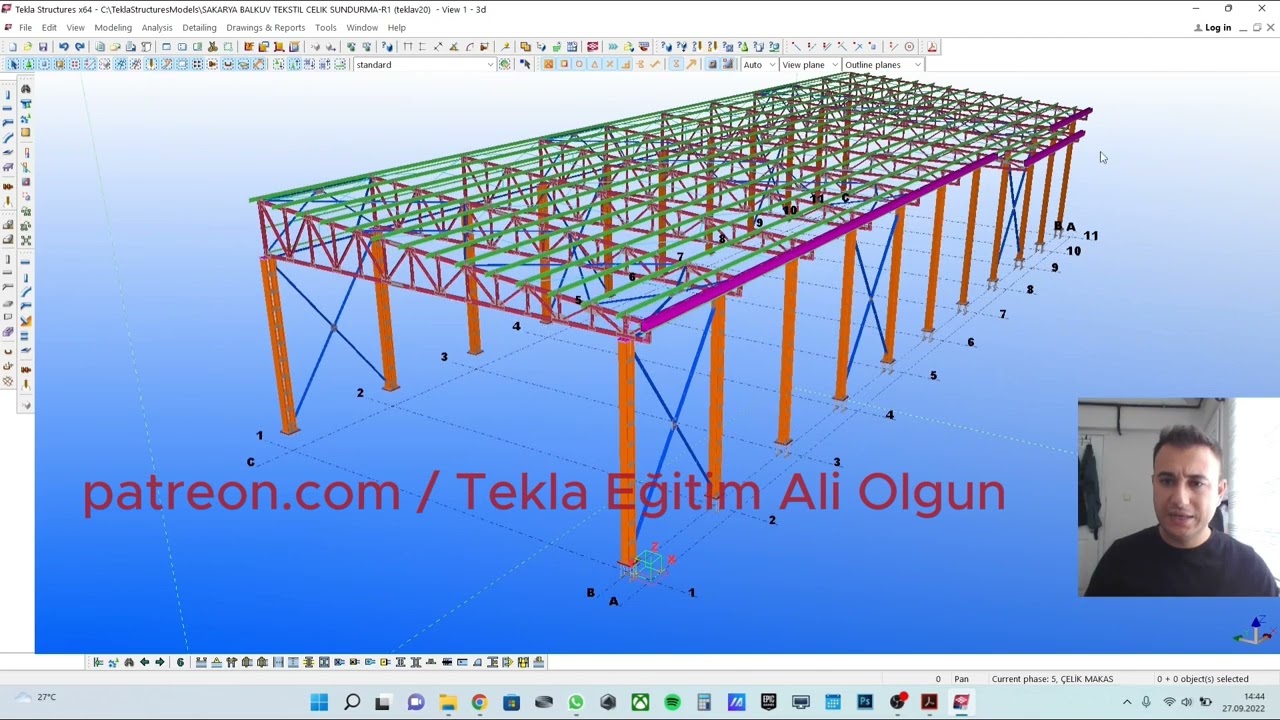Open the Detailing menu
This screenshot has height=720, width=1280.
pos(199,27)
